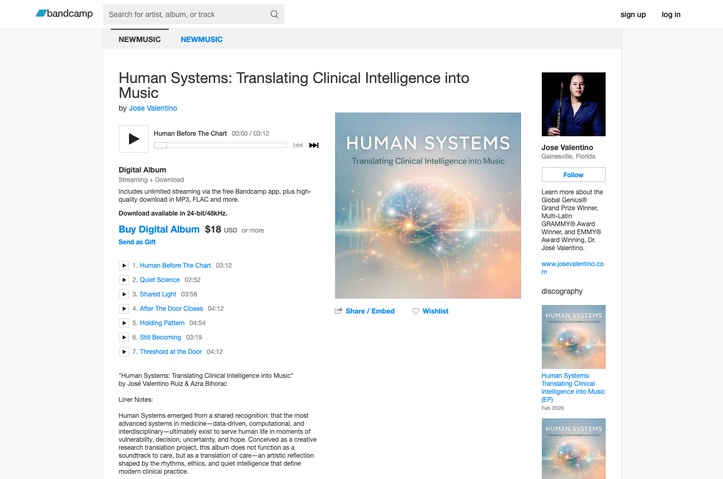Image resolution: width=723 pixels, height=479 pixels.
Task: Click the share arrow icon beside Share / Embed
Action: click(338, 311)
